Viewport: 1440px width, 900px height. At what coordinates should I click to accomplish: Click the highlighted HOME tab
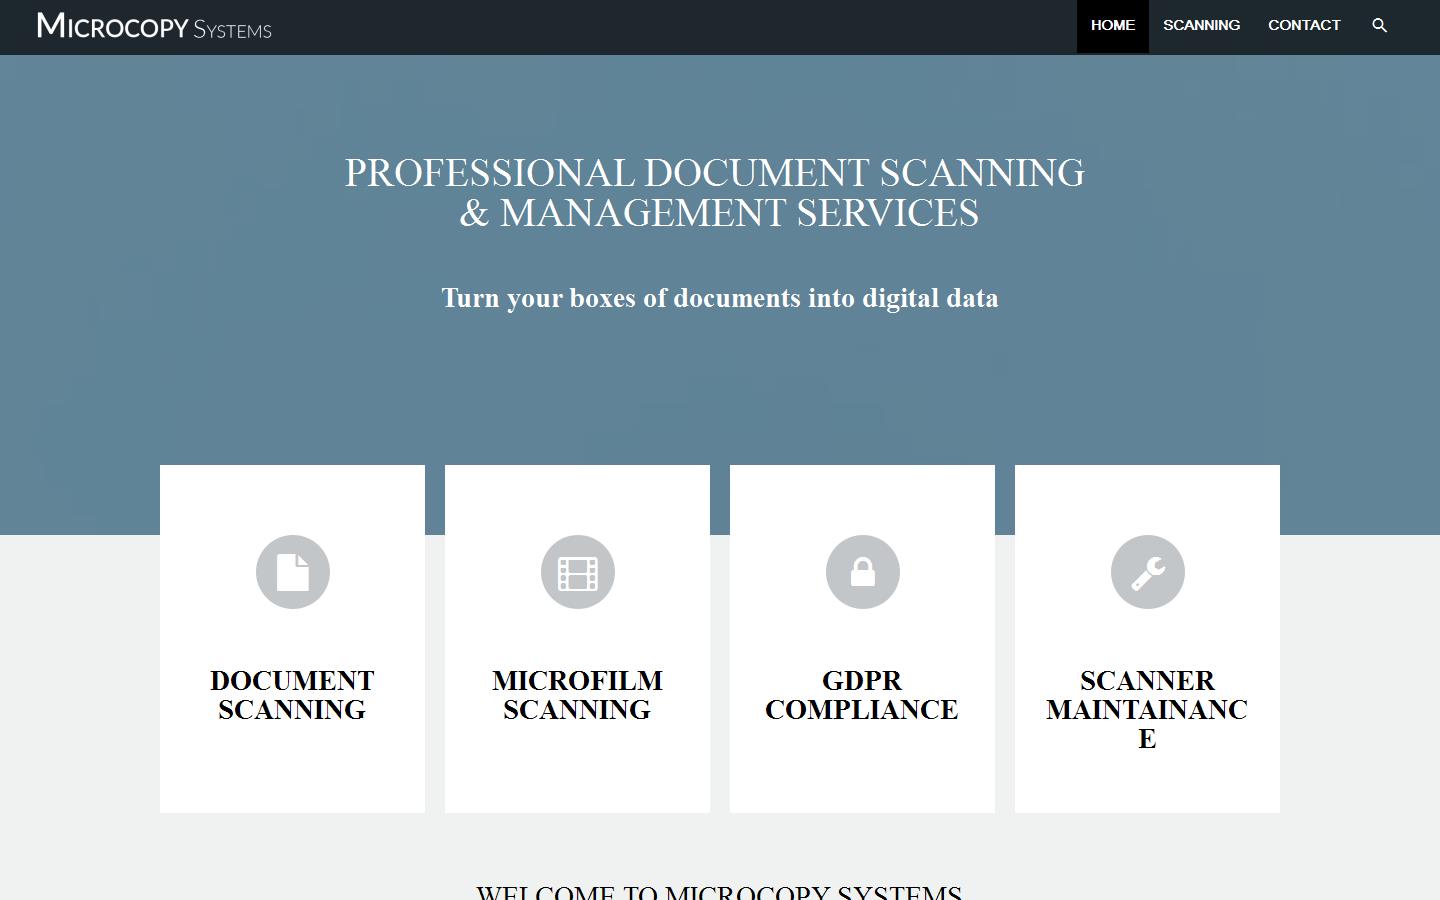(x=1112, y=25)
